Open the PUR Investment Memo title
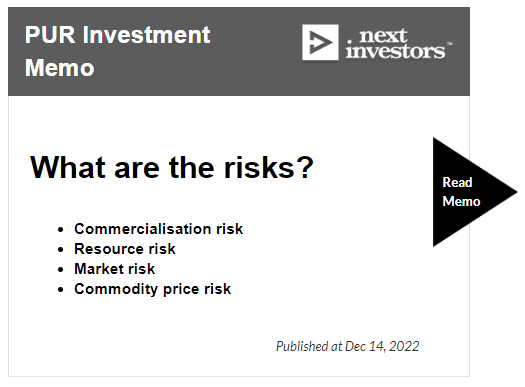Viewport: 525px width, 387px height. pyautogui.click(x=118, y=51)
